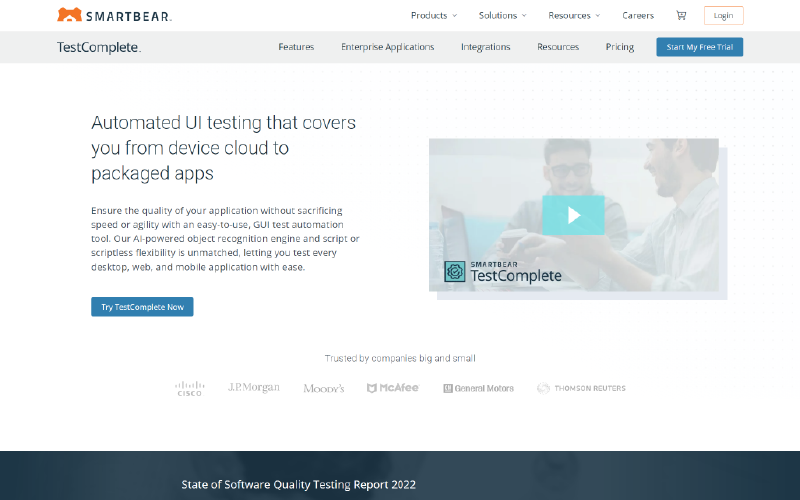Expand the Solutions dropdown menu
The height and width of the screenshot is (500, 800).
click(x=503, y=15)
